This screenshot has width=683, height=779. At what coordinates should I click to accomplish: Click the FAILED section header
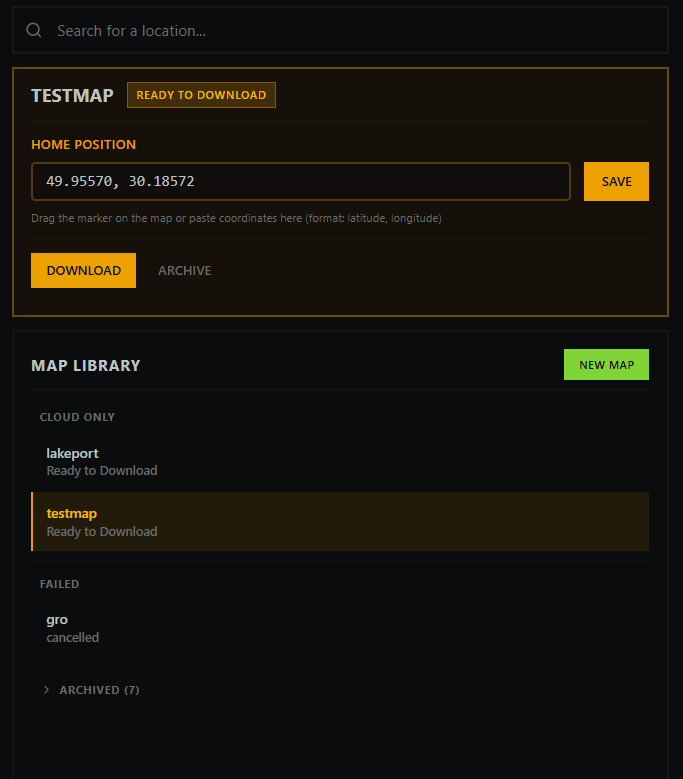(x=59, y=584)
